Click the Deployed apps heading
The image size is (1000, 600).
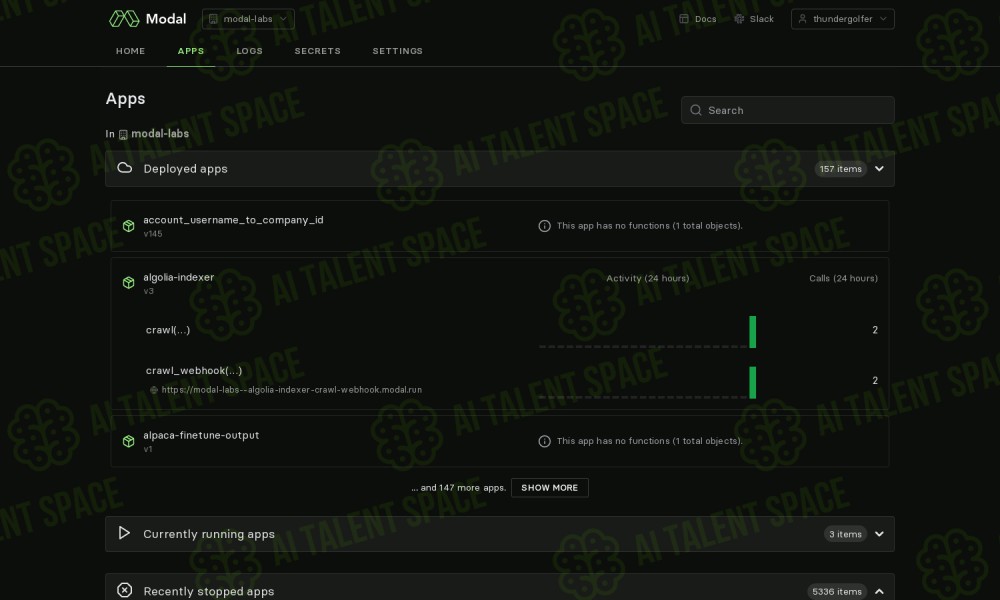tap(186, 169)
